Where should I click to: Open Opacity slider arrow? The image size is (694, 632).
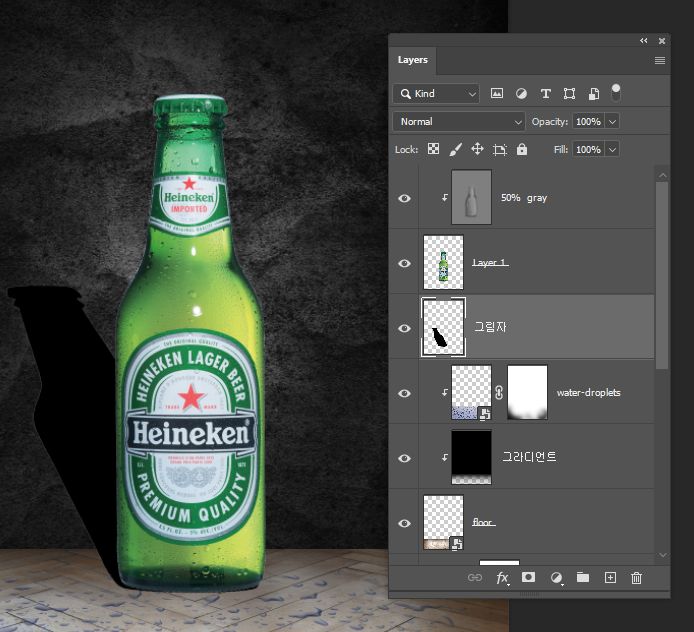point(612,121)
